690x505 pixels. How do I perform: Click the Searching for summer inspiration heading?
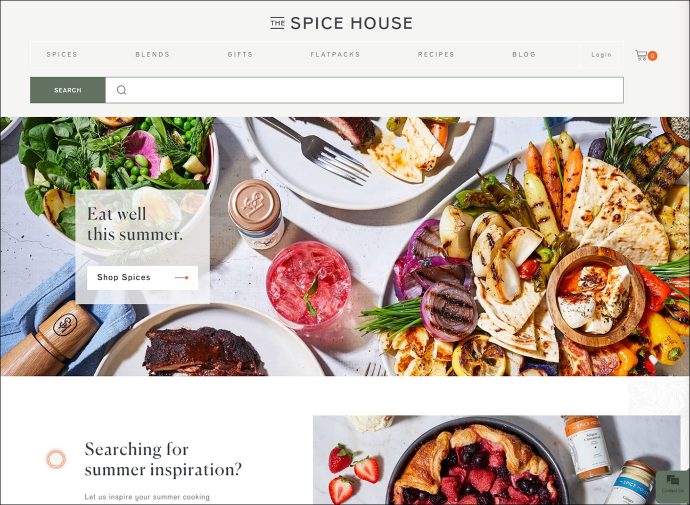click(163, 459)
